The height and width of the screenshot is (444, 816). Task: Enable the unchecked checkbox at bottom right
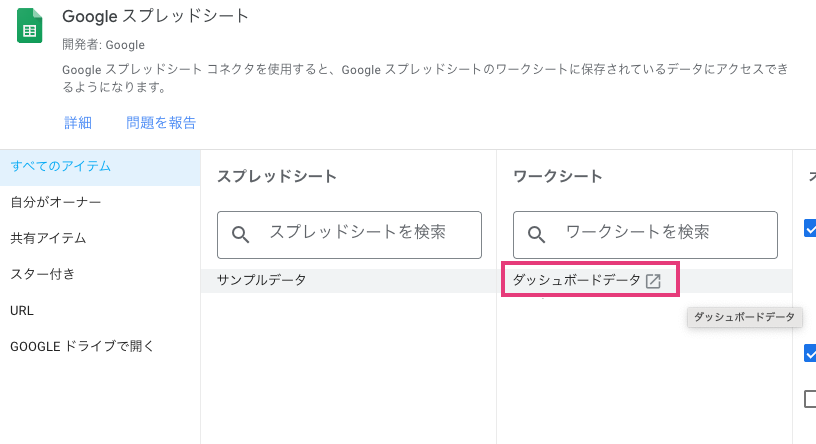click(x=810, y=399)
